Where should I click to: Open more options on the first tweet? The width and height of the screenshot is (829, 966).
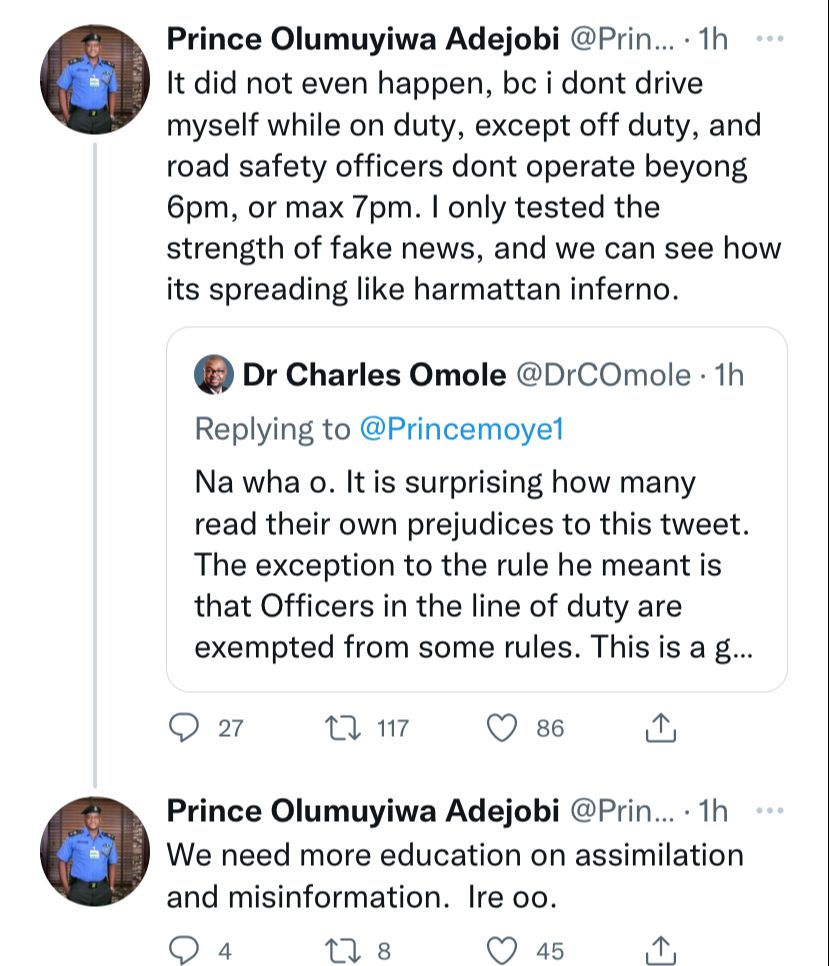pyautogui.click(x=767, y=39)
